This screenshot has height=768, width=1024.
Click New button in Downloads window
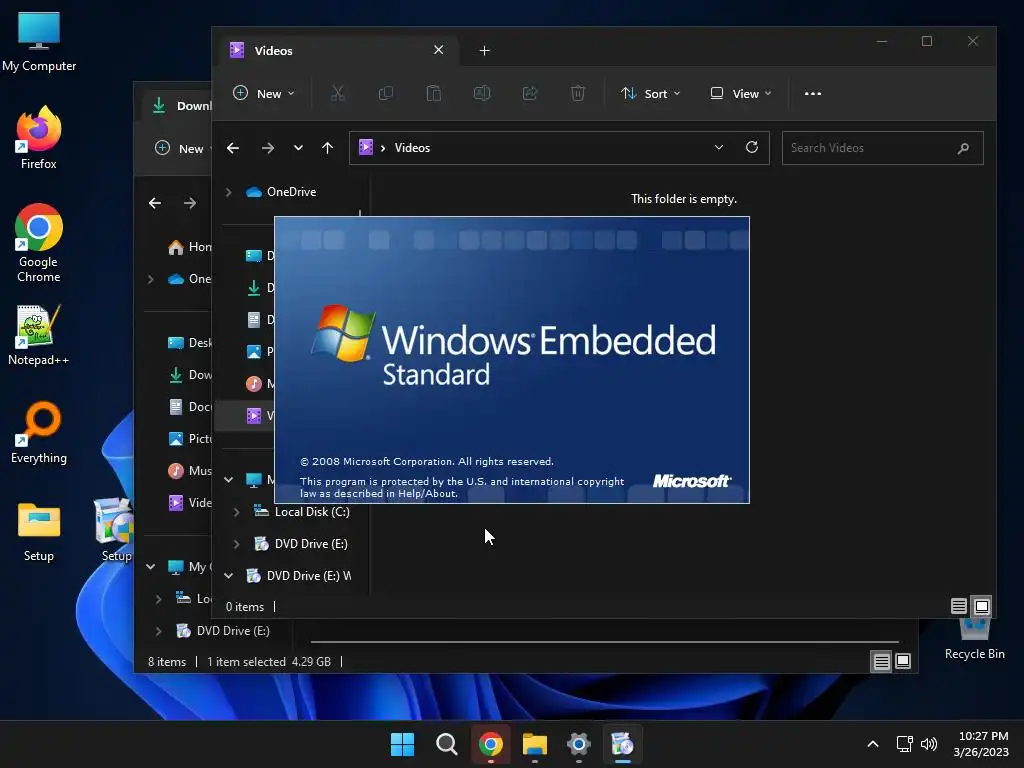182,149
